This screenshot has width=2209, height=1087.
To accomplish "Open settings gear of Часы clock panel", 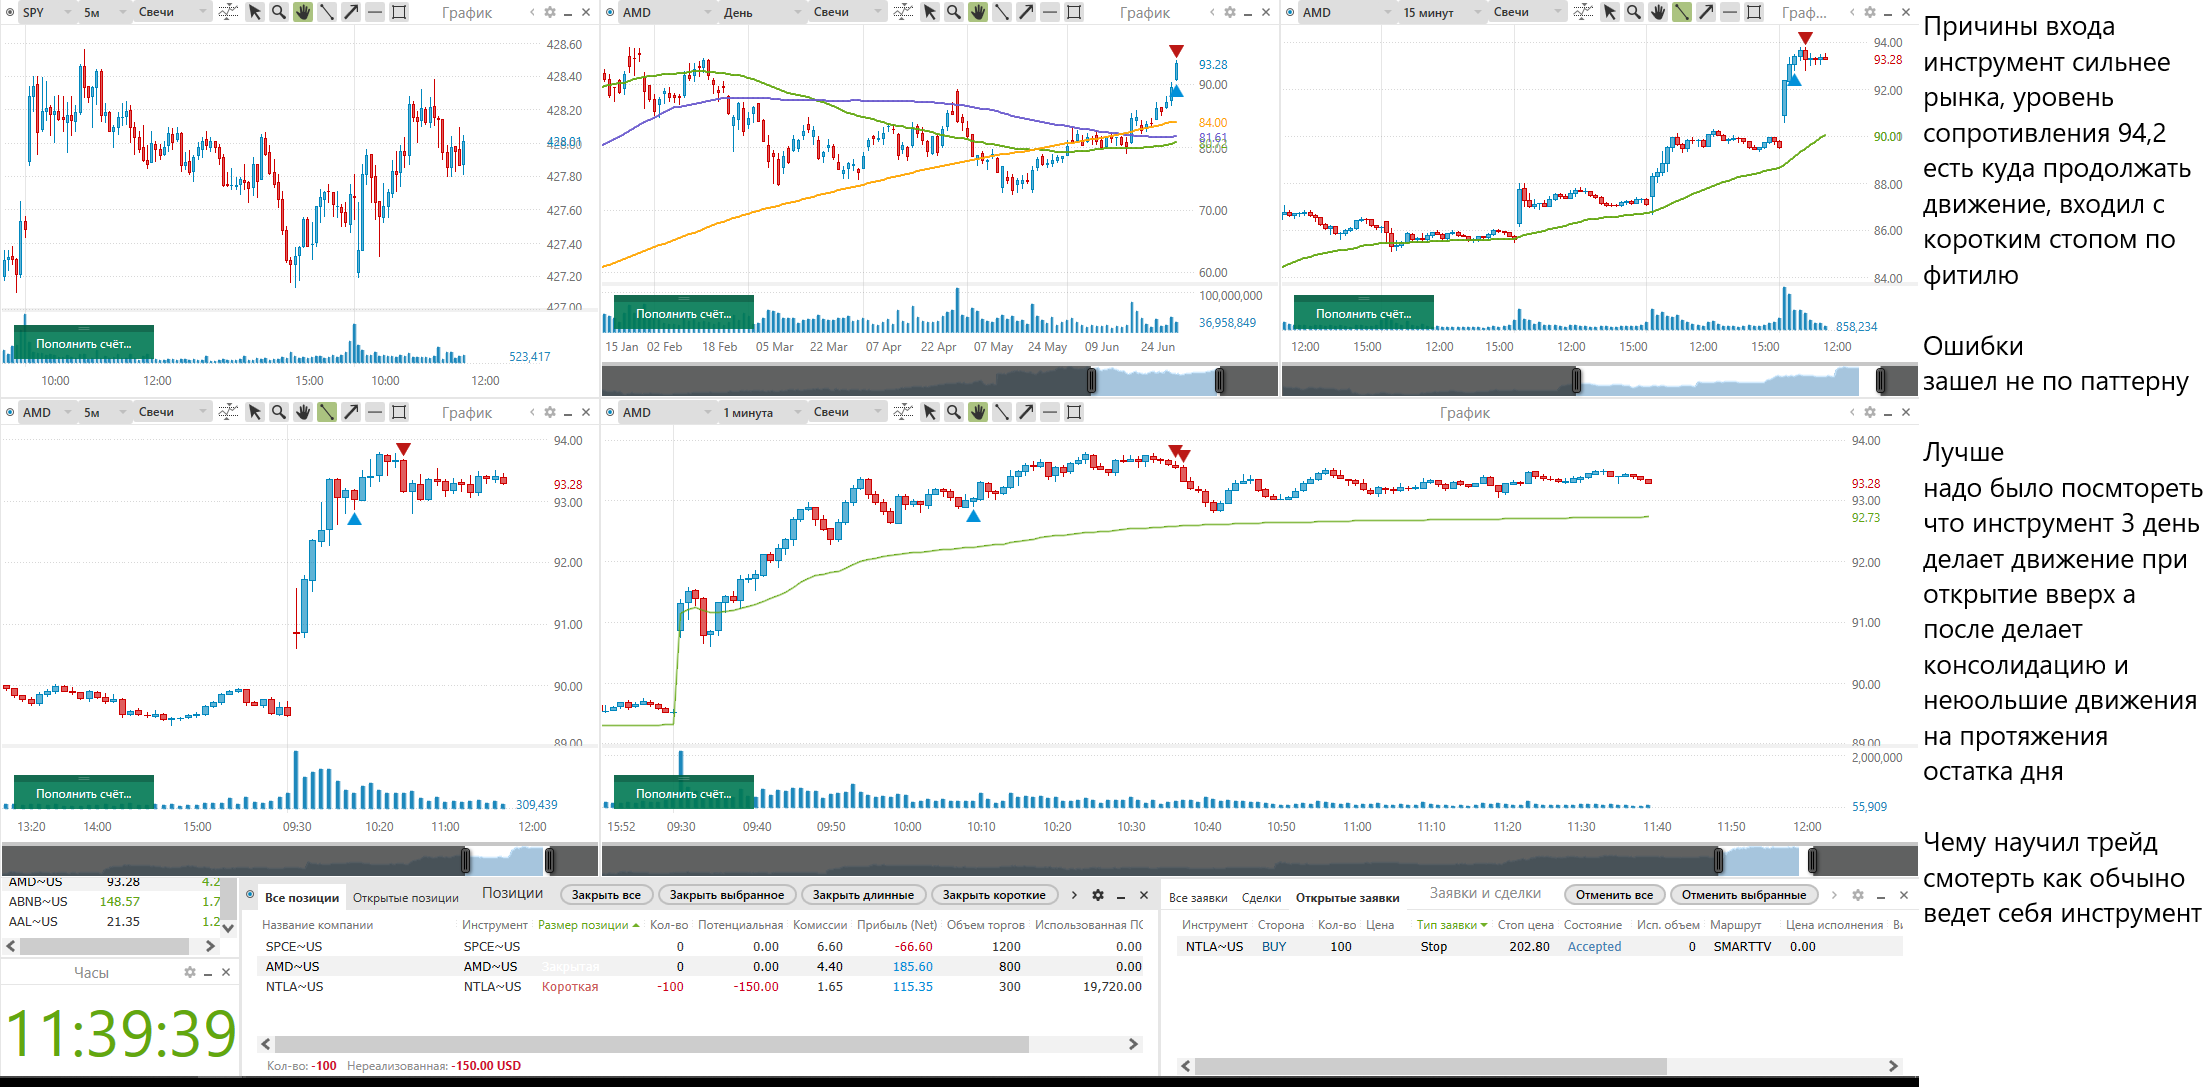I will 190,972.
